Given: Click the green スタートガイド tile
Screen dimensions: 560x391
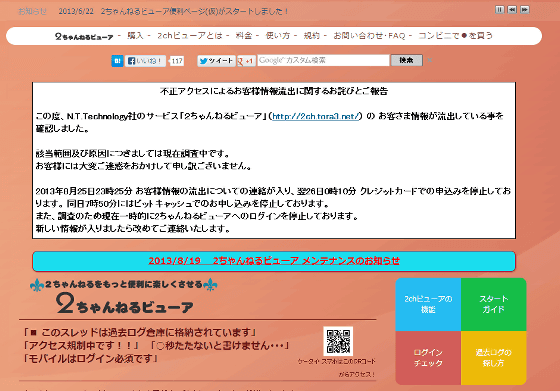Looking at the screenshot, I should click(x=494, y=304).
